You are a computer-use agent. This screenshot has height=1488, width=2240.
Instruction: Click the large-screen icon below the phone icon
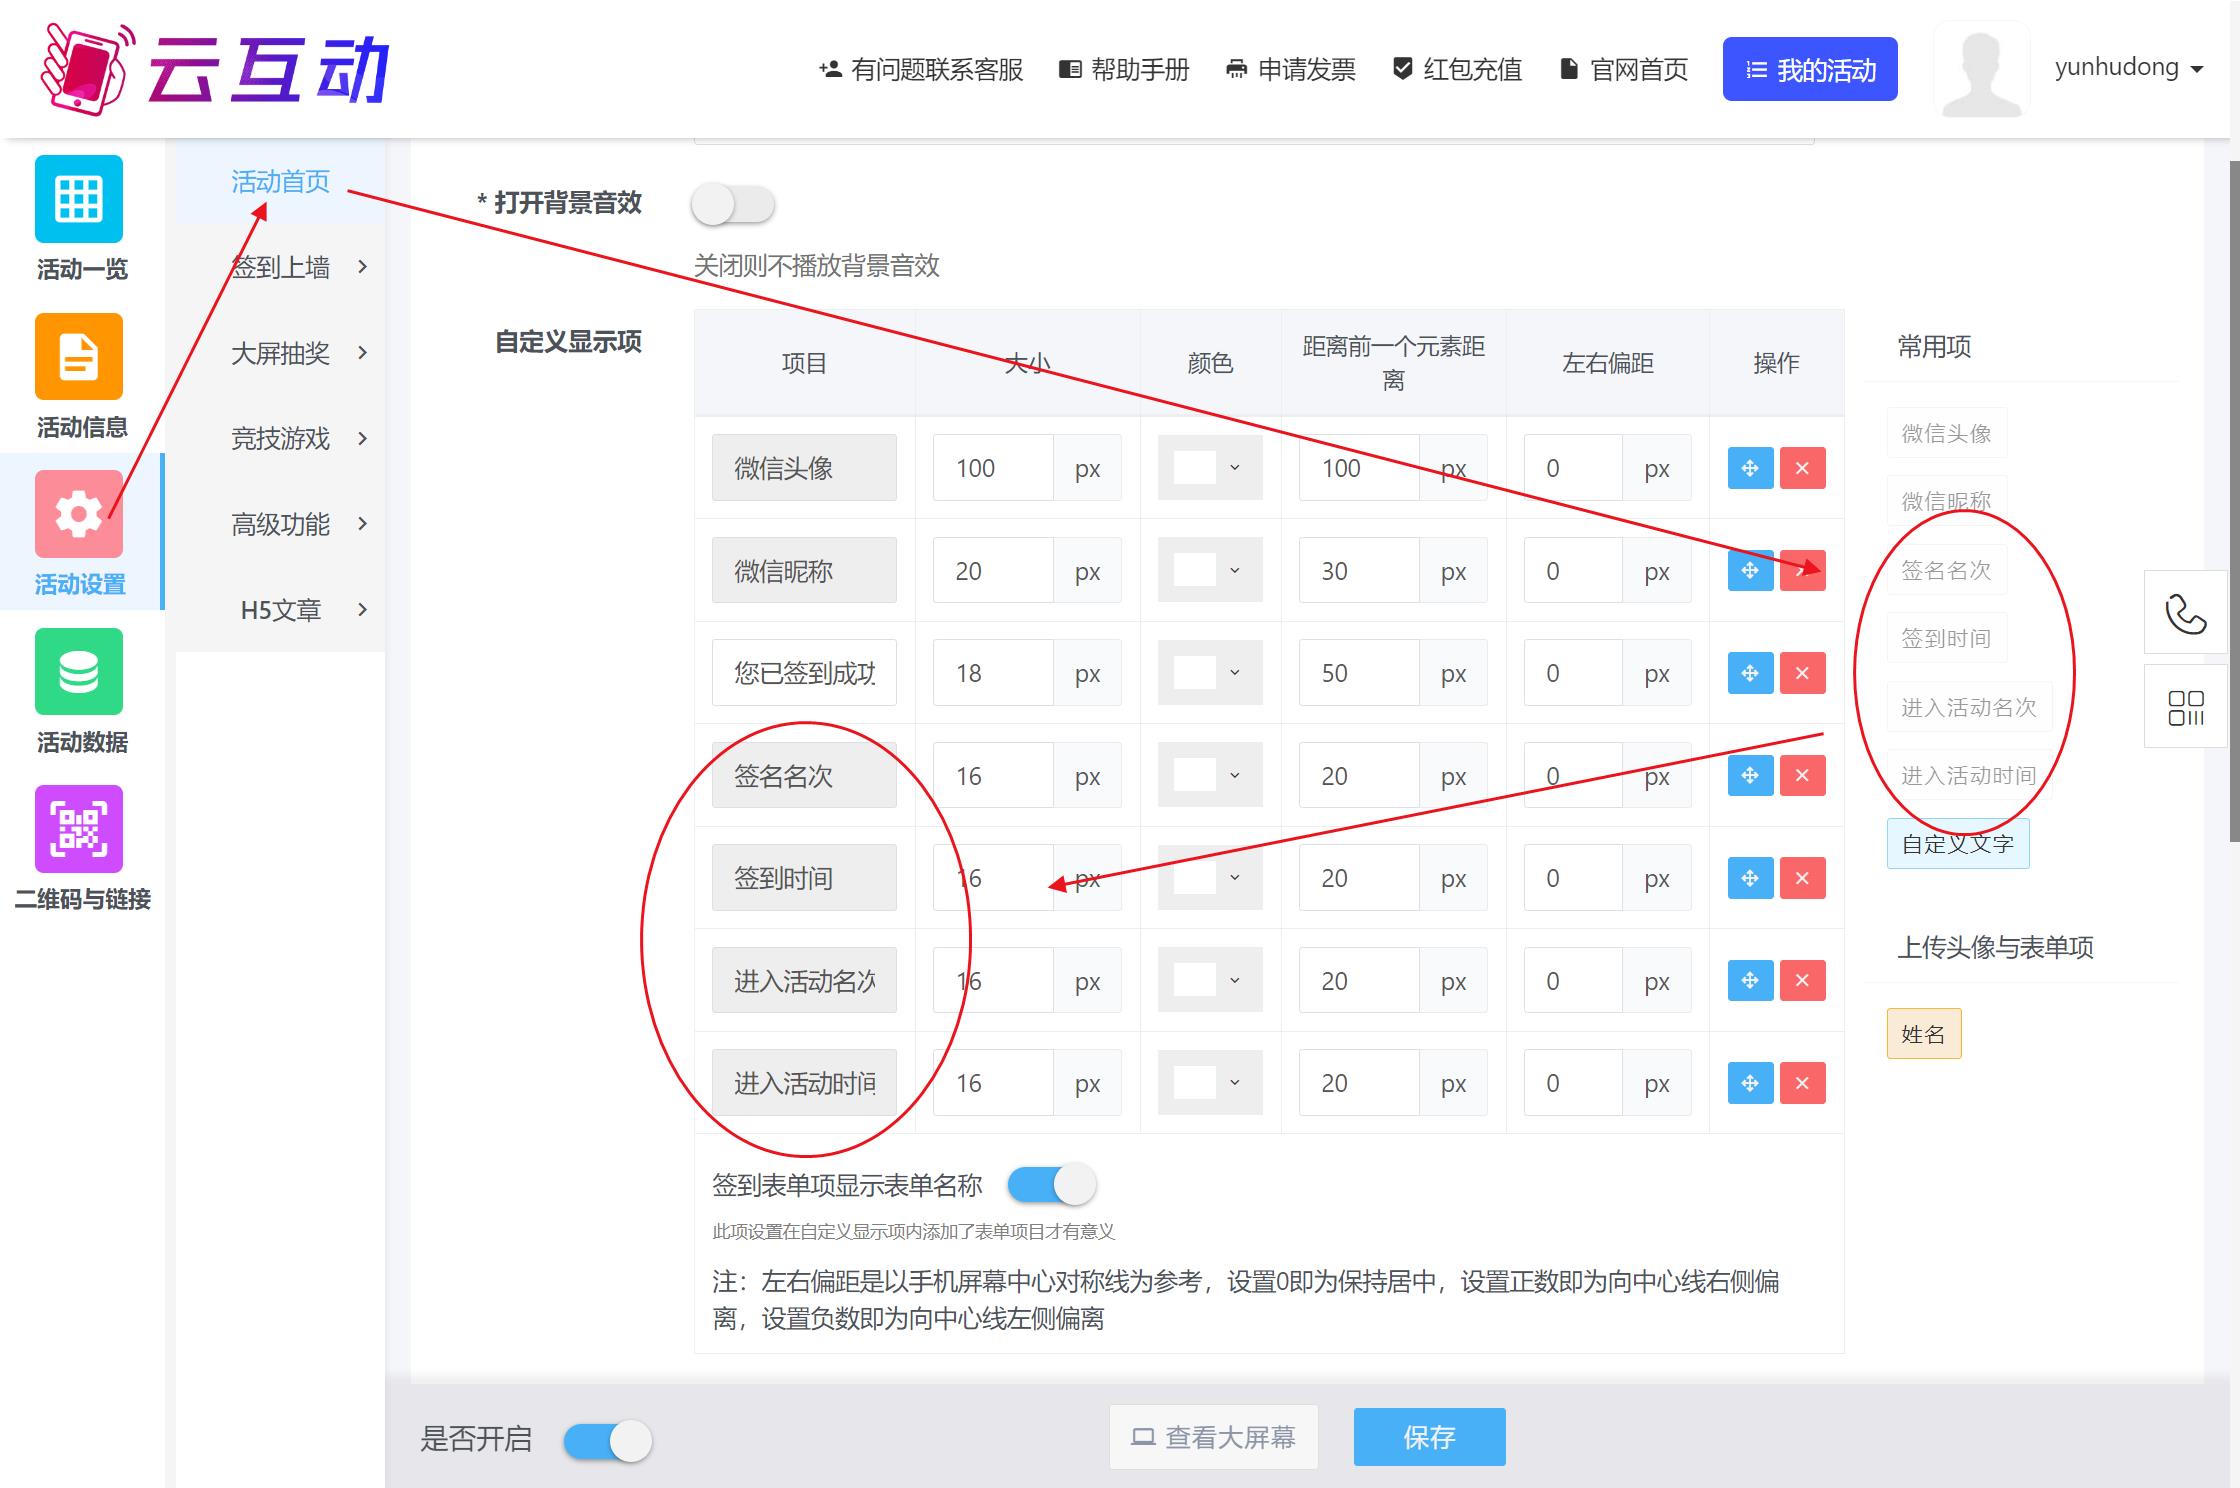click(x=2185, y=706)
